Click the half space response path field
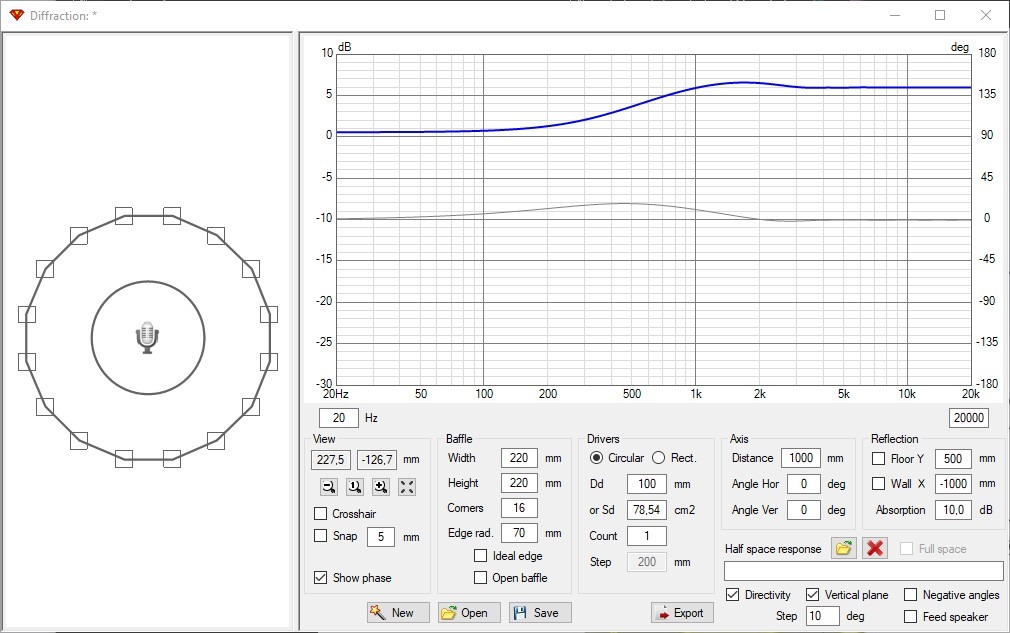This screenshot has height=633, width=1010. [863, 571]
